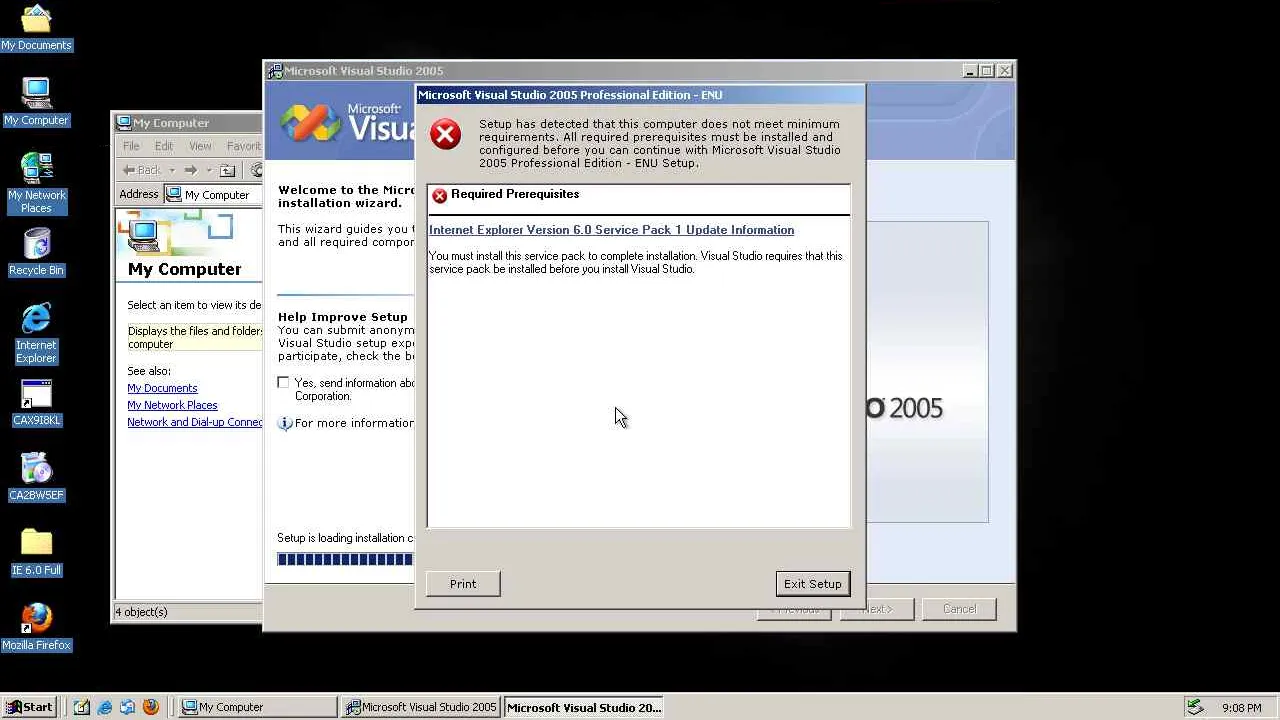
Task: Open the View menu in My Computer
Action: point(200,146)
